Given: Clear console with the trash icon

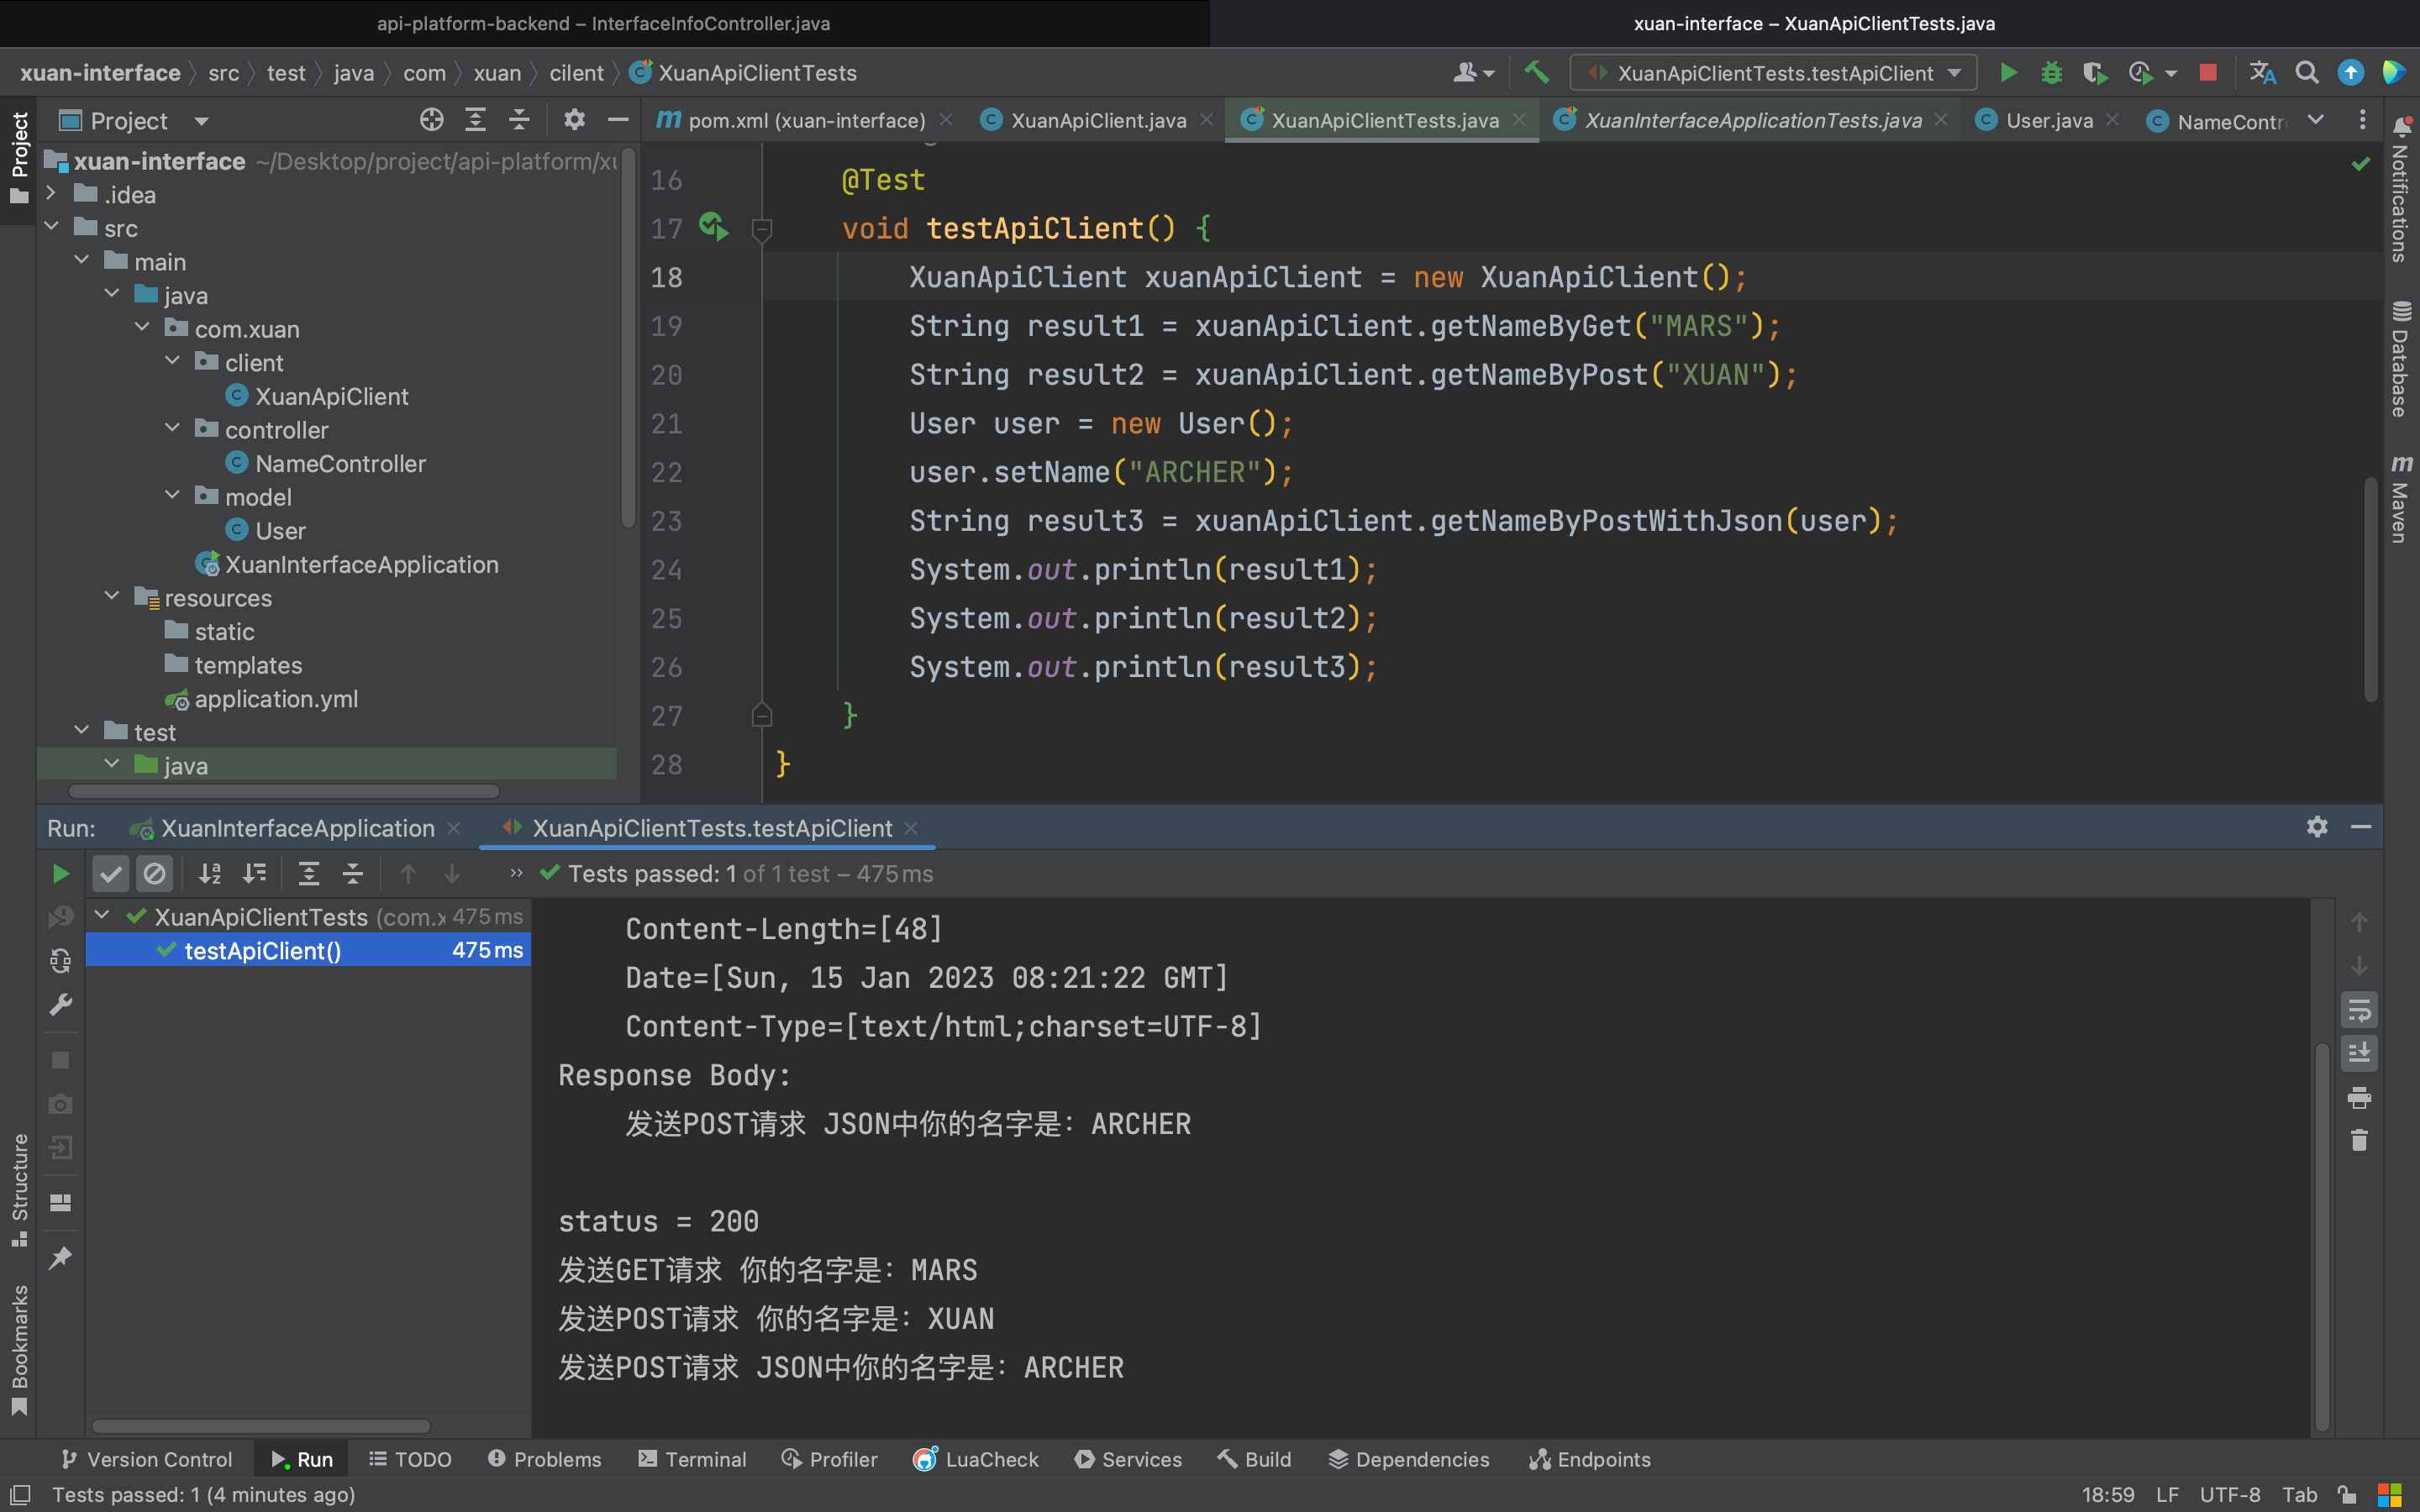Looking at the screenshot, I should point(2359,1140).
